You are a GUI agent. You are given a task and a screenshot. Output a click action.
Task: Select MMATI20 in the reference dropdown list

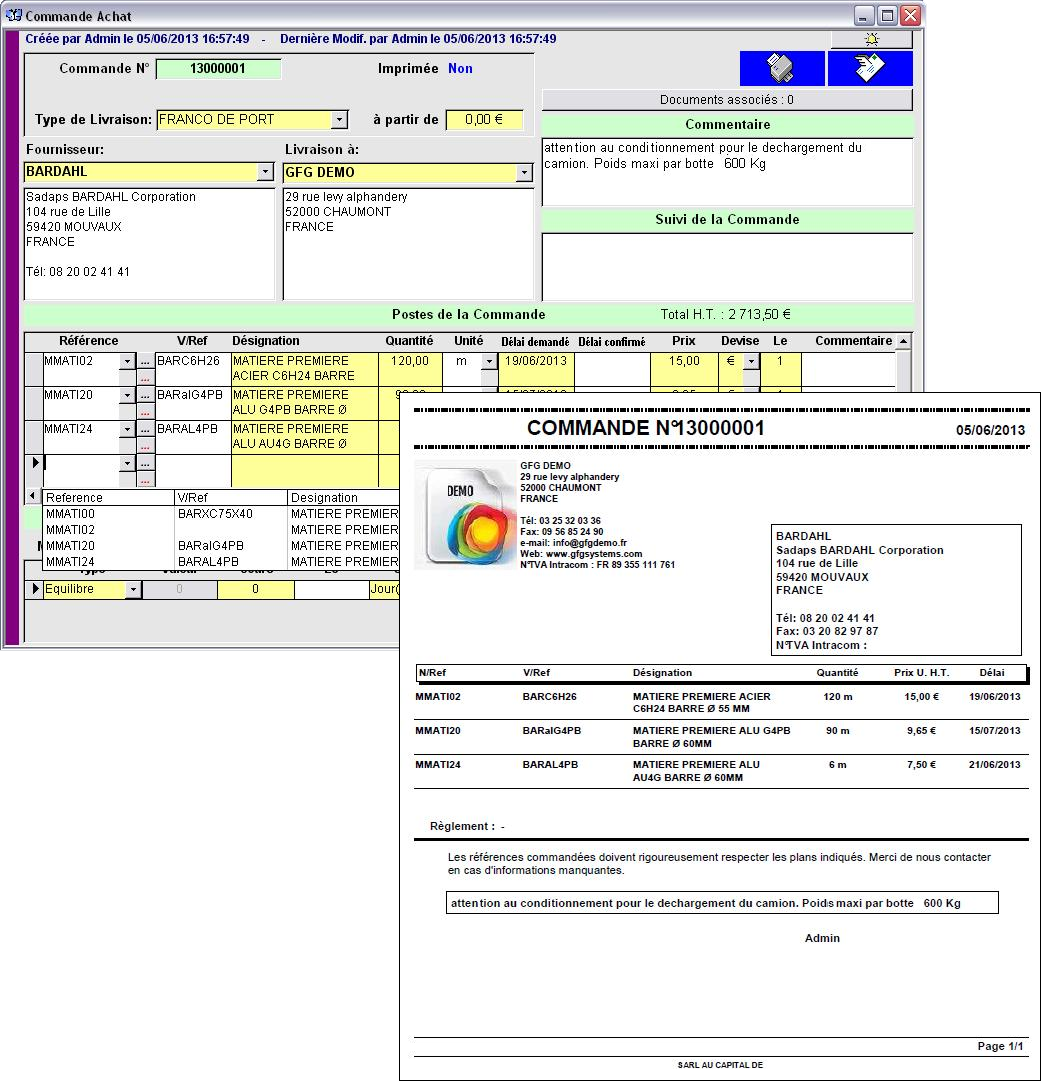221,545
